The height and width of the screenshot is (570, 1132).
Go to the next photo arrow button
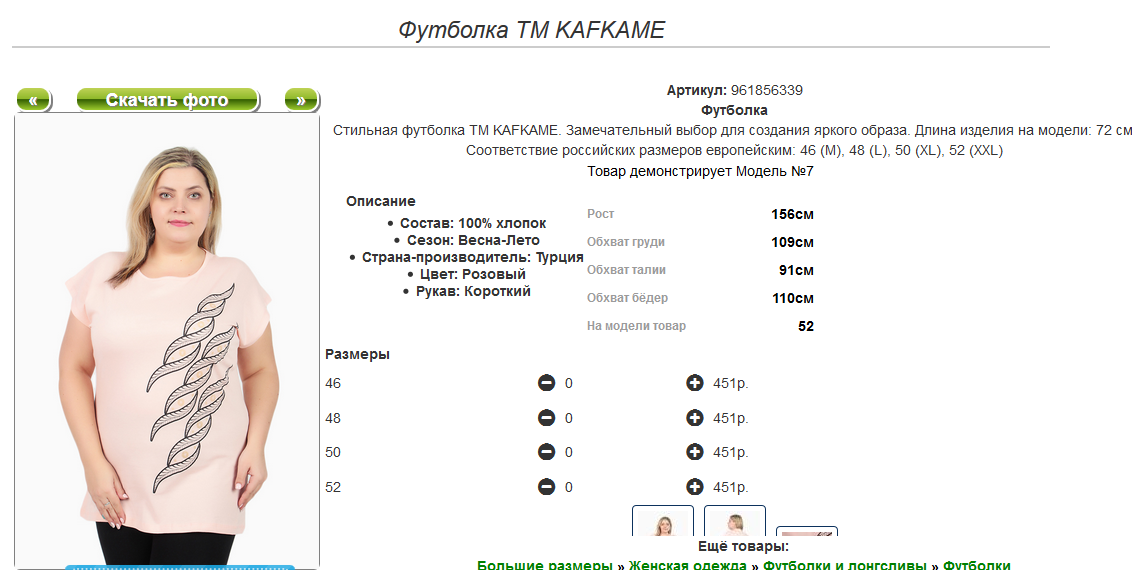[301, 100]
